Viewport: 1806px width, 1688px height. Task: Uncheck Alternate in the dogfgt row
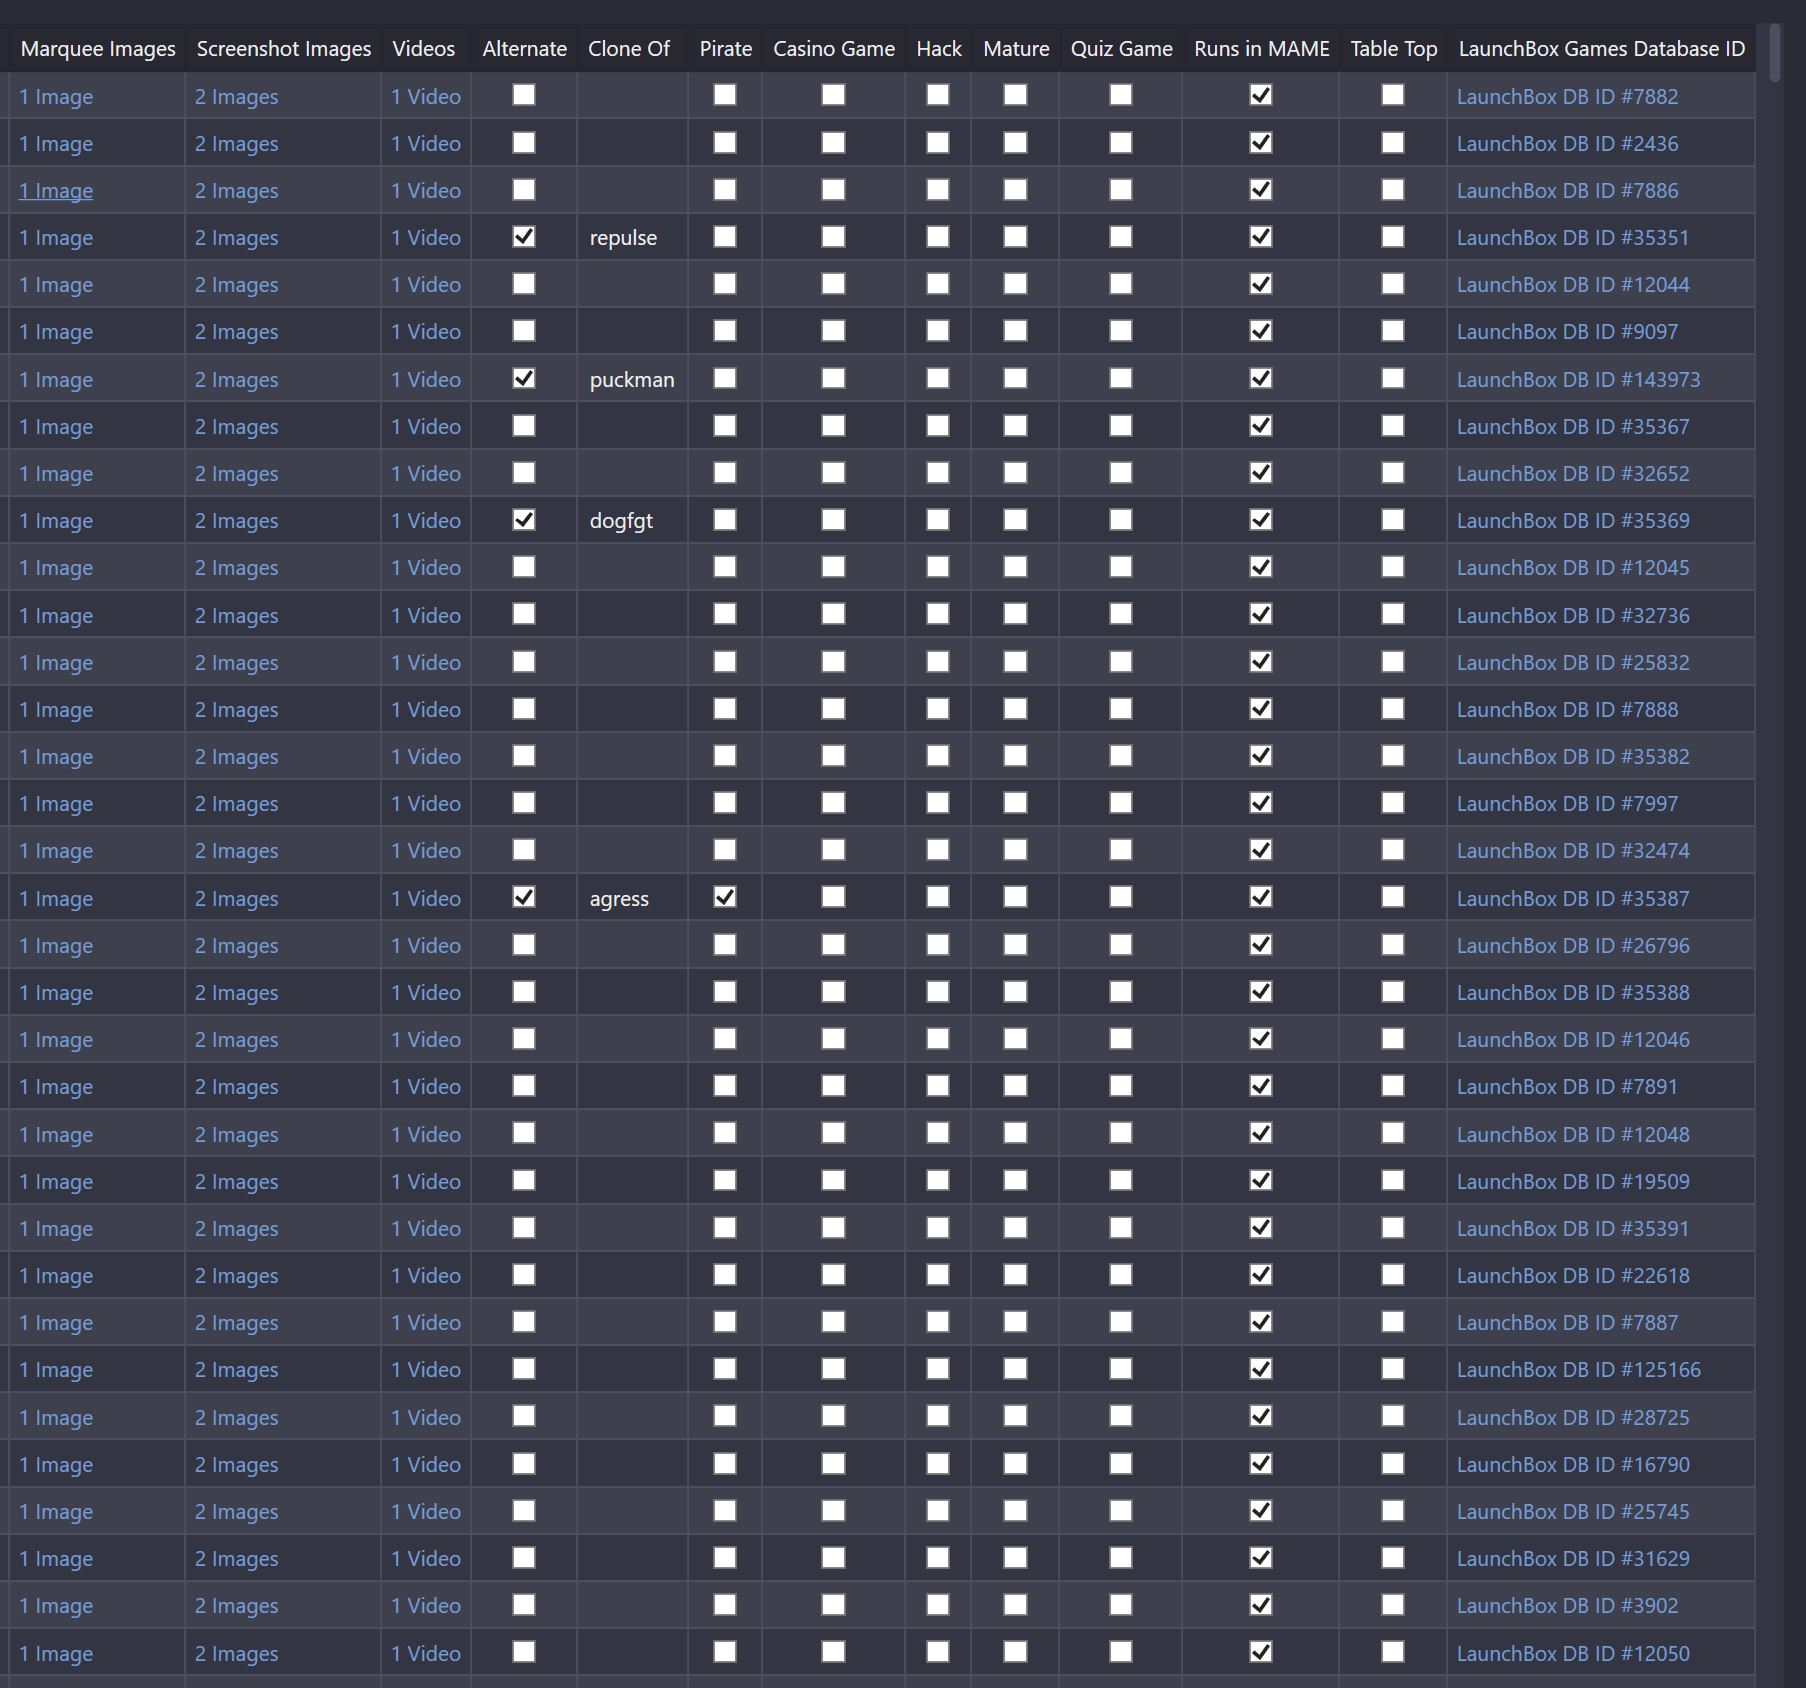(524, 520)
